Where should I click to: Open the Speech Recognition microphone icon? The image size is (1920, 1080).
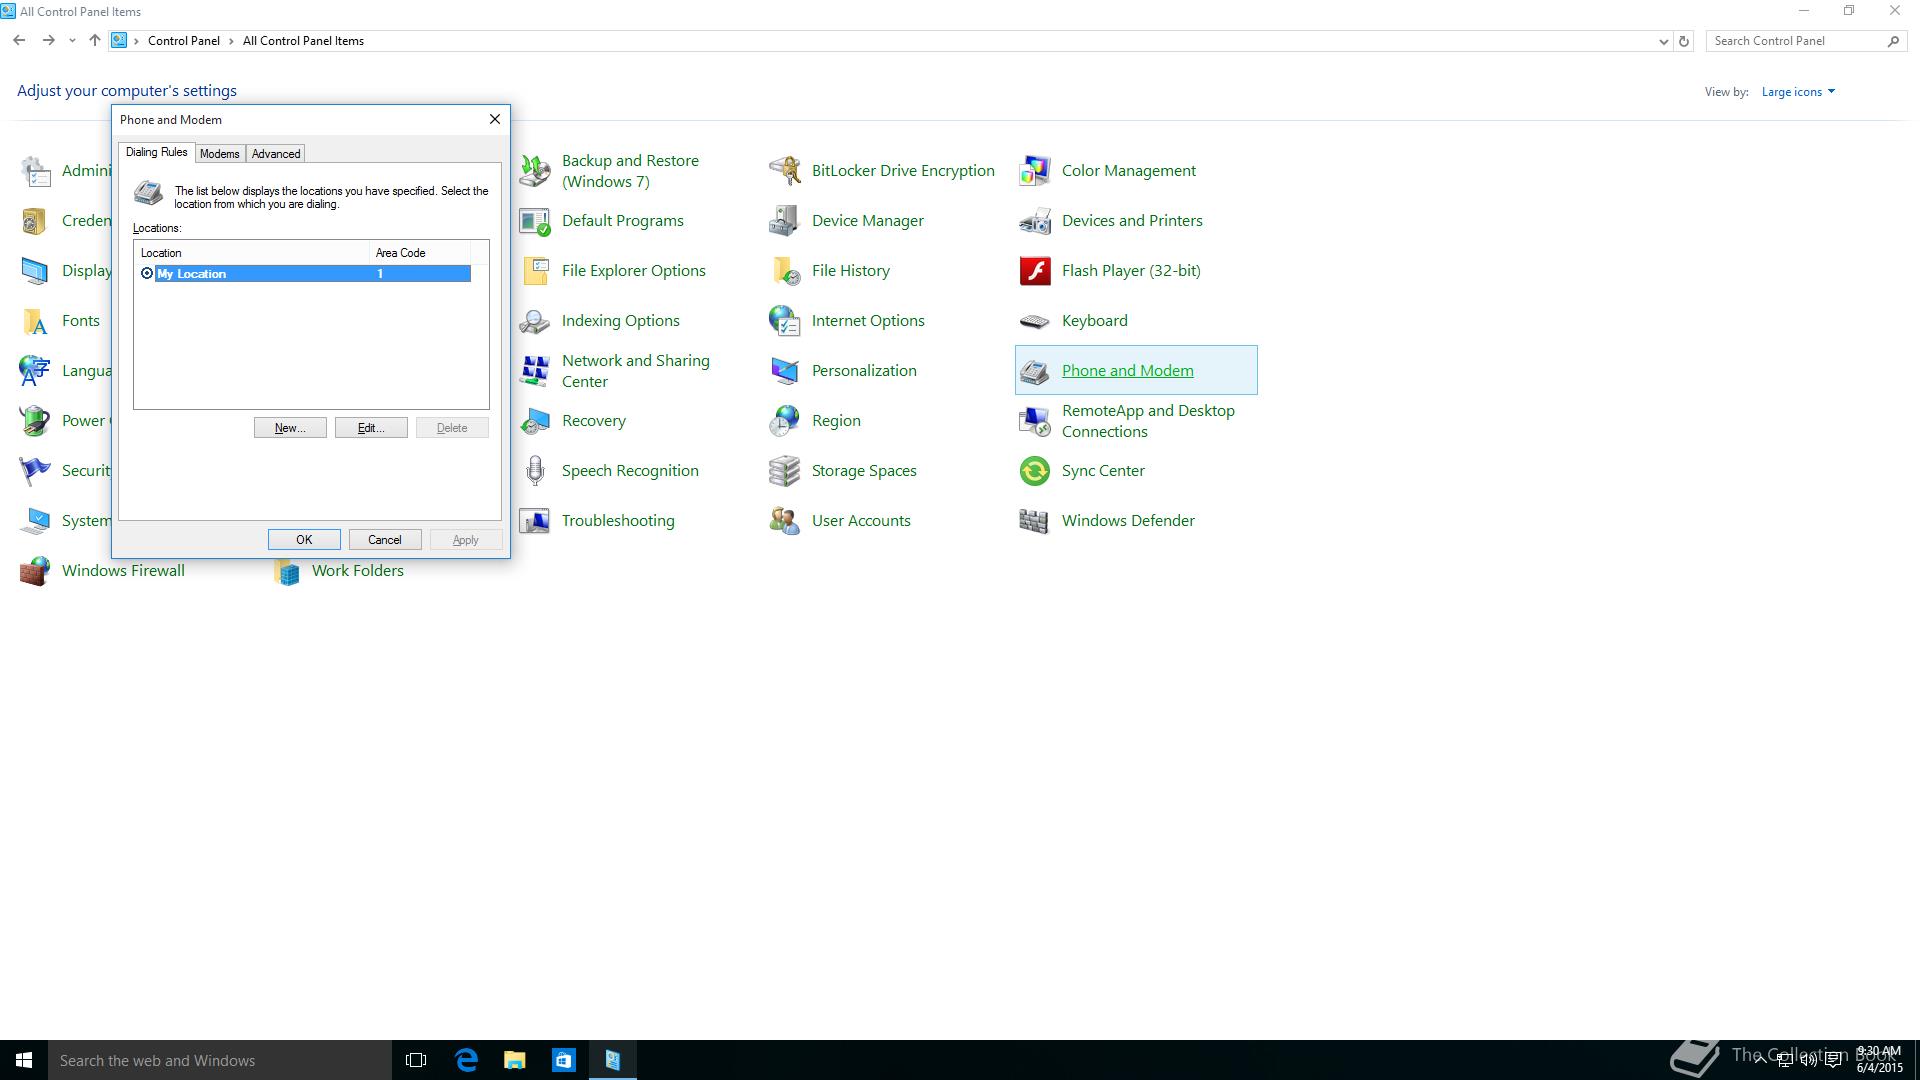pos(535,471)
